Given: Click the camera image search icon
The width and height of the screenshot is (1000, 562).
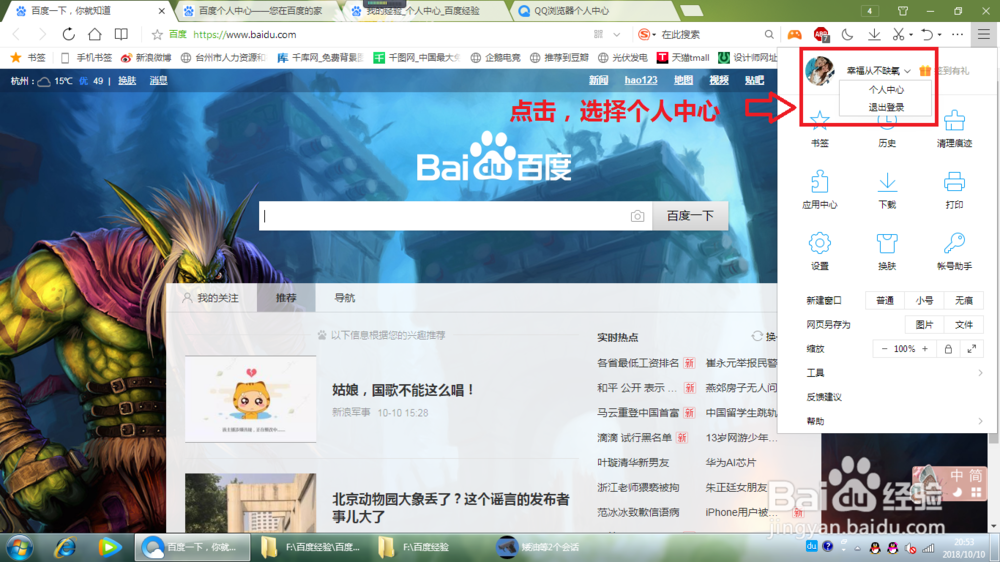Looking at the screenshot, I should pos(637,216).
